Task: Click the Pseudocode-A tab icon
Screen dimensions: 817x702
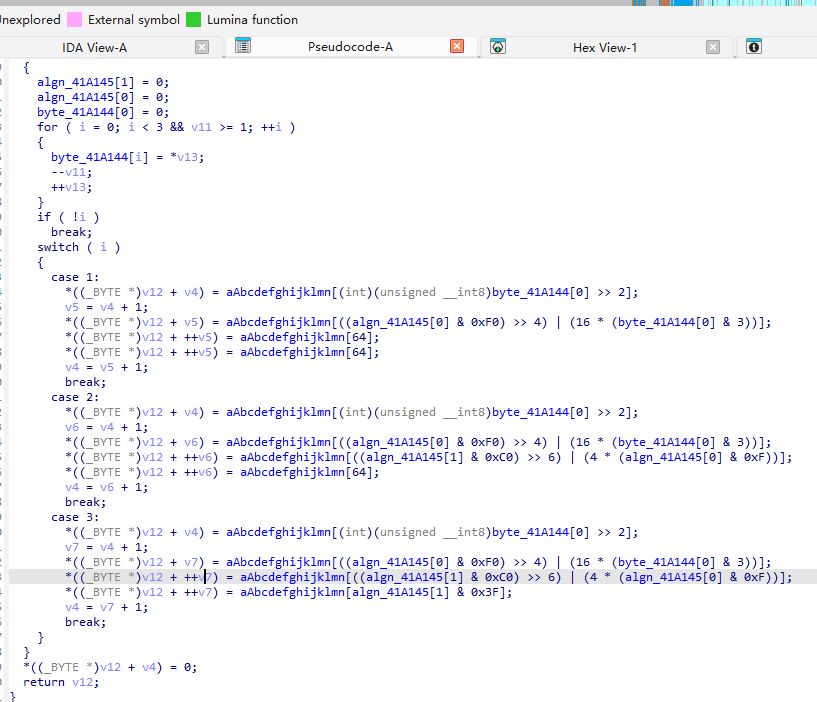Action: (242, 46)
